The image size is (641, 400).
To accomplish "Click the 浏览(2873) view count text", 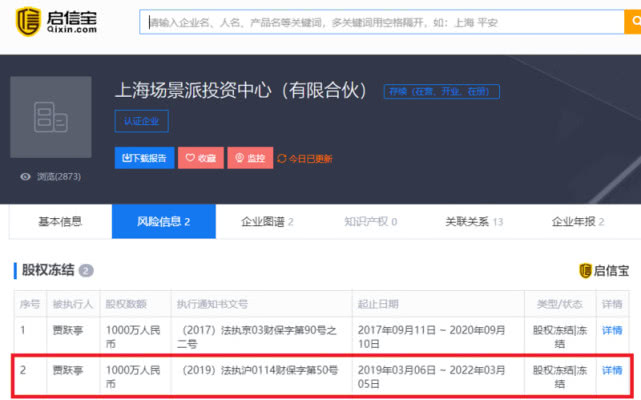I will click(59, 177).
